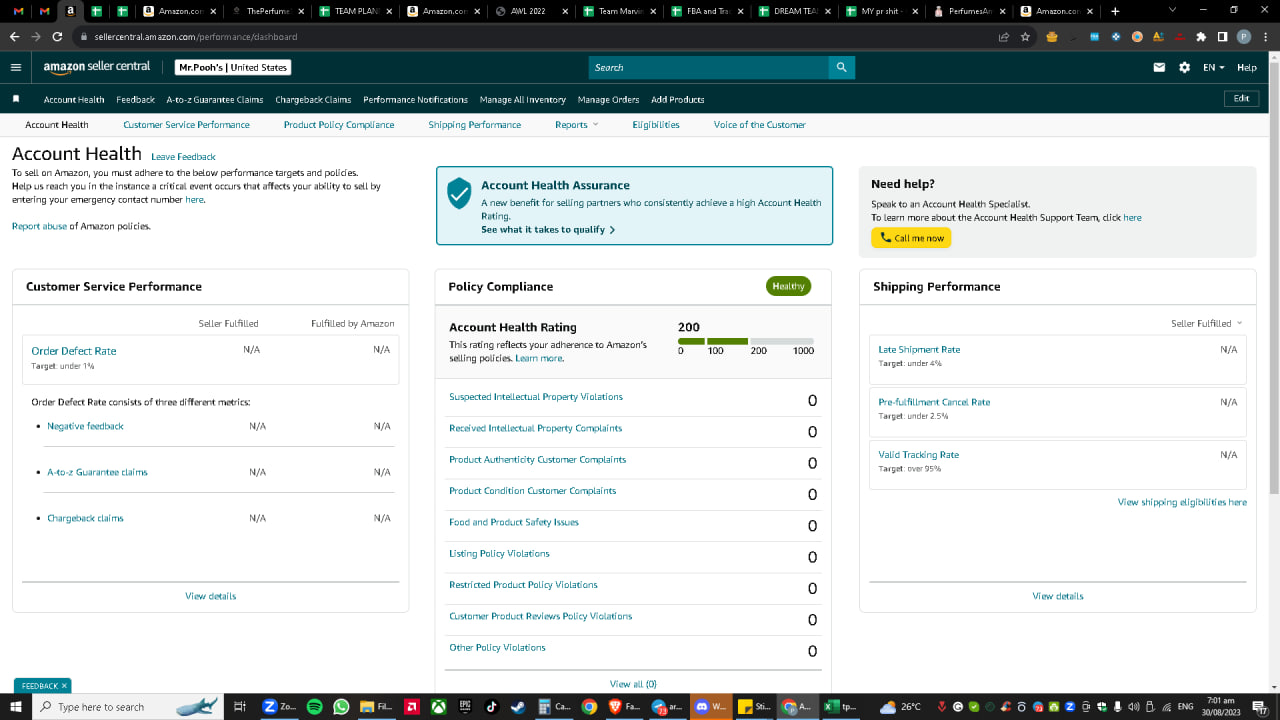Viewport: 1280px width, 720px height.
Task: Open Late Shipment Rate metric link
Action: [x=919, y=350]
